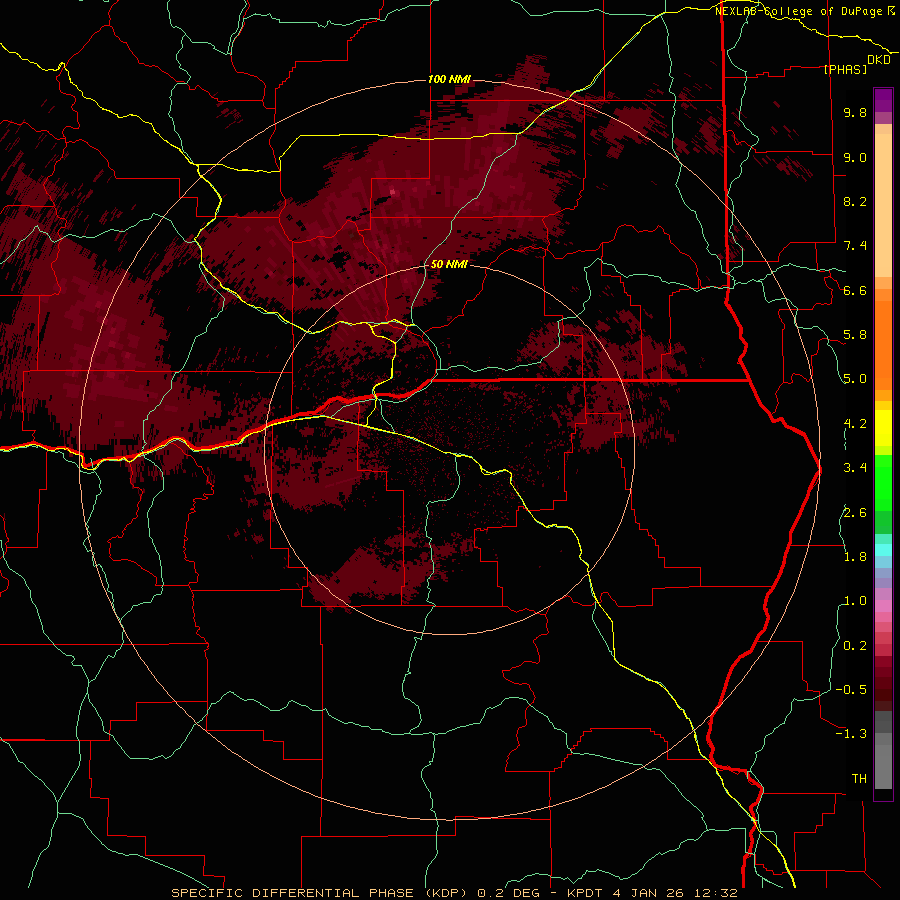Click the -1.3 legend value

pyautogui.click(x=851, y=734)
